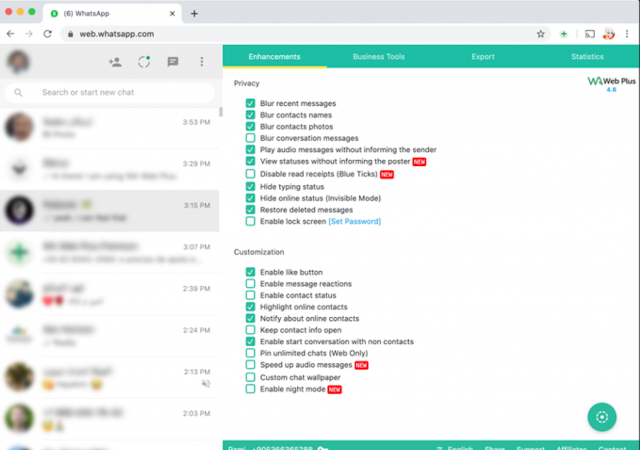Close the WhatsApp browser tab
The height and width of the screenshot is (450, 640).
coord(172,13)
